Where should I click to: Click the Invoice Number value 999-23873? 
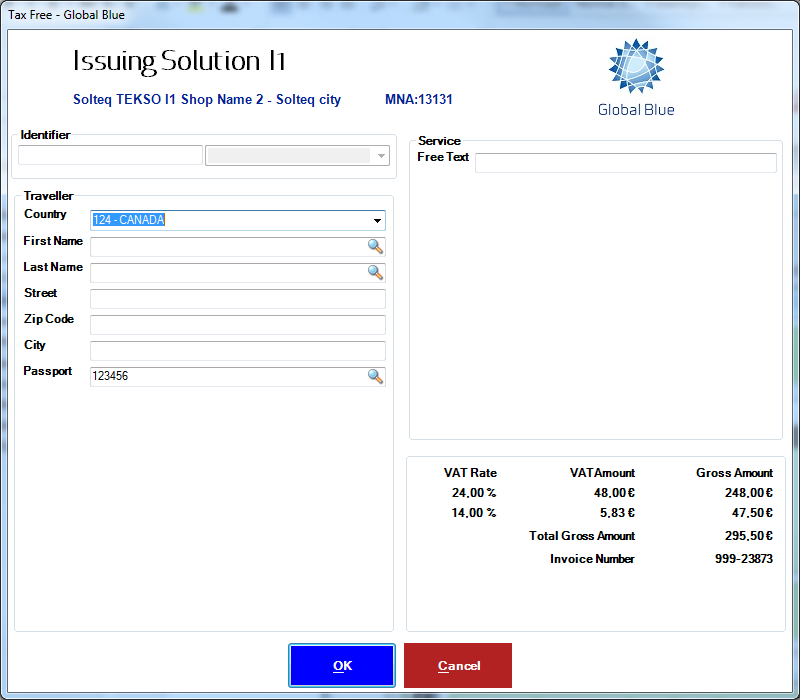[x=741, y=559]
